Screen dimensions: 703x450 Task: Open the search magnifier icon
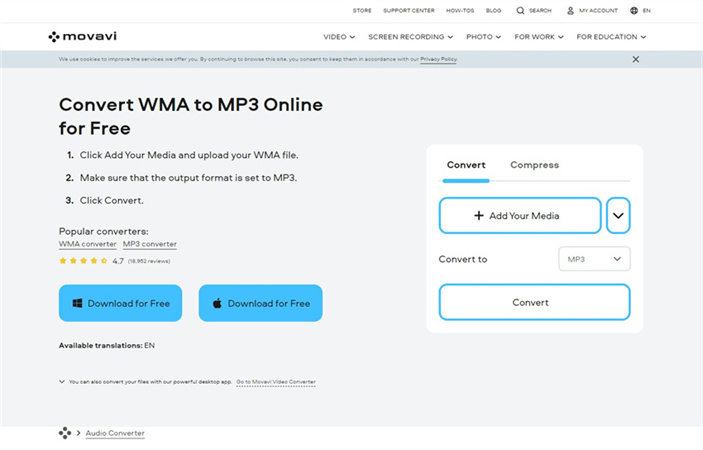520,10
